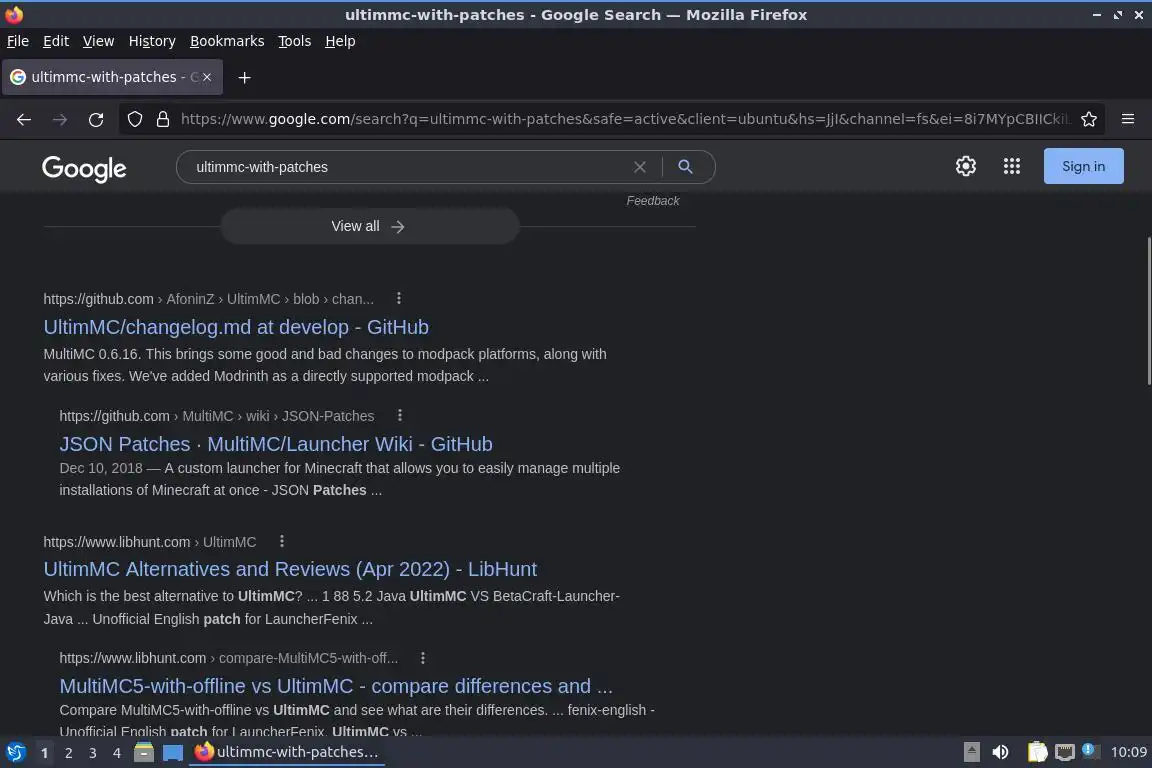The image size is (1152, 768).
Task: Open options for libhunt UltimMC result
Action: 281,542
